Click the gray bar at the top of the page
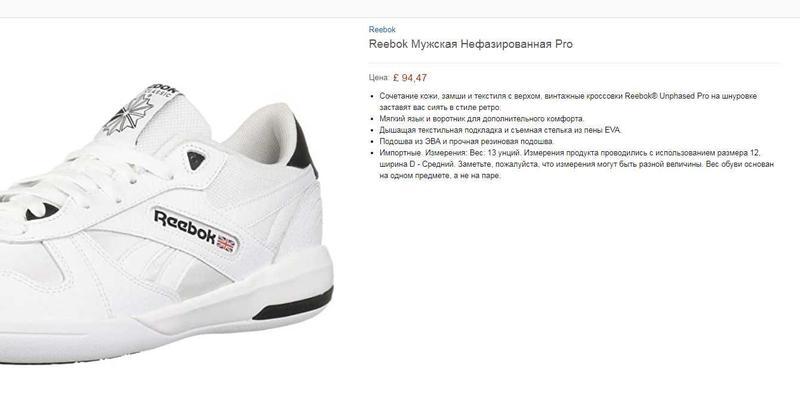Image resolution: width=800 pixels, height=413 pixels. click(x=400, y=8)
